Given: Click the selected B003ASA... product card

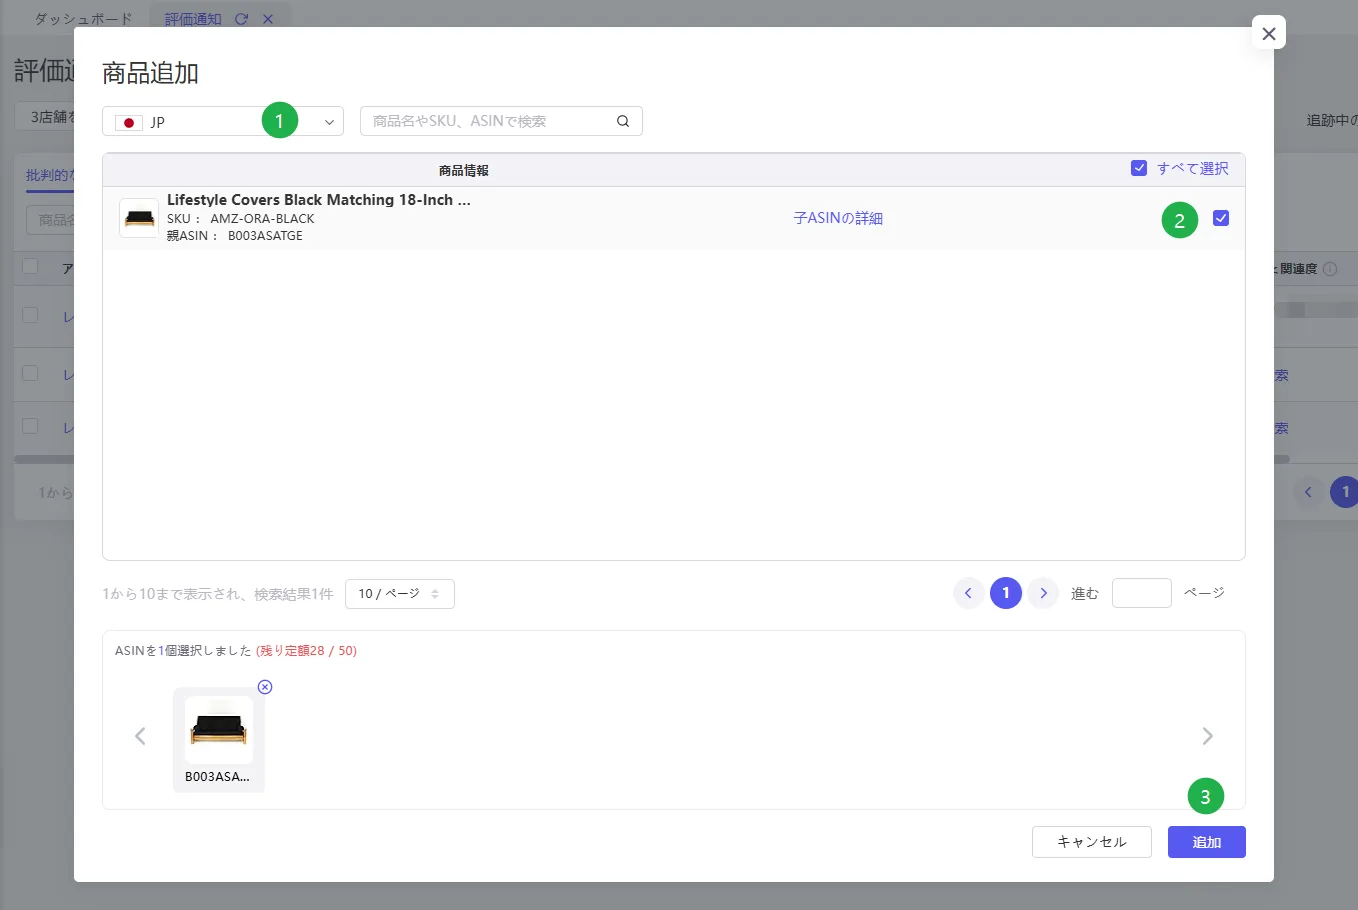Looking at the screenshot, I should (x=219, y=740).
